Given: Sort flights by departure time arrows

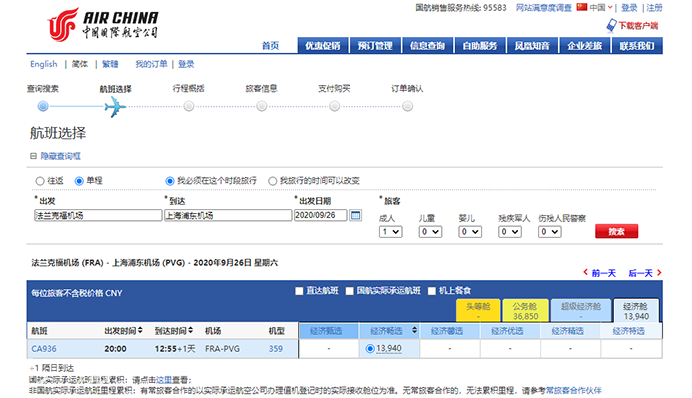Looking at the screenshot, I should [140, 330].
